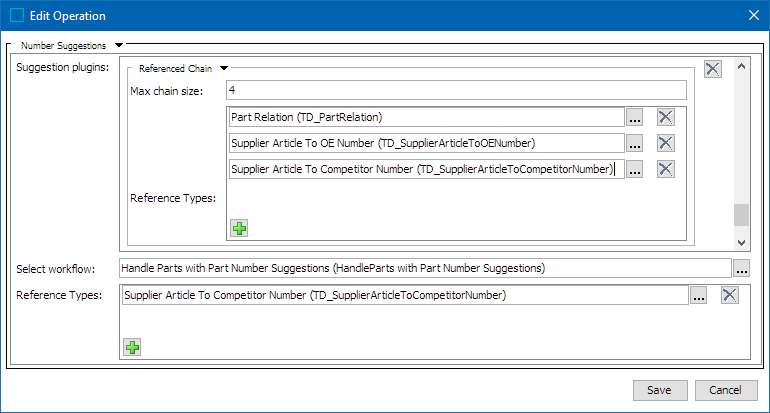770x413 pixels.
Task: Browse for workflow to select
Action: [742, 268]
